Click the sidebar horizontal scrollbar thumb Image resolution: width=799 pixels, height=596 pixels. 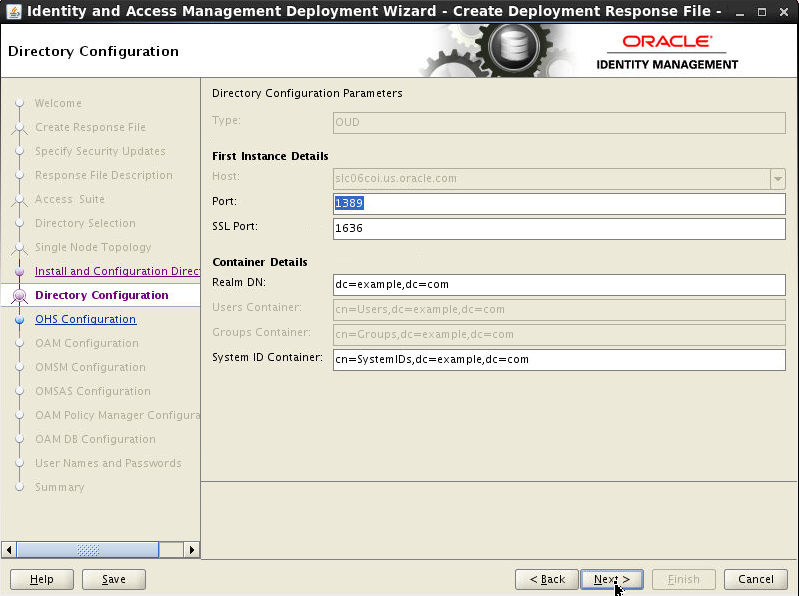click(x=88, y=550)
